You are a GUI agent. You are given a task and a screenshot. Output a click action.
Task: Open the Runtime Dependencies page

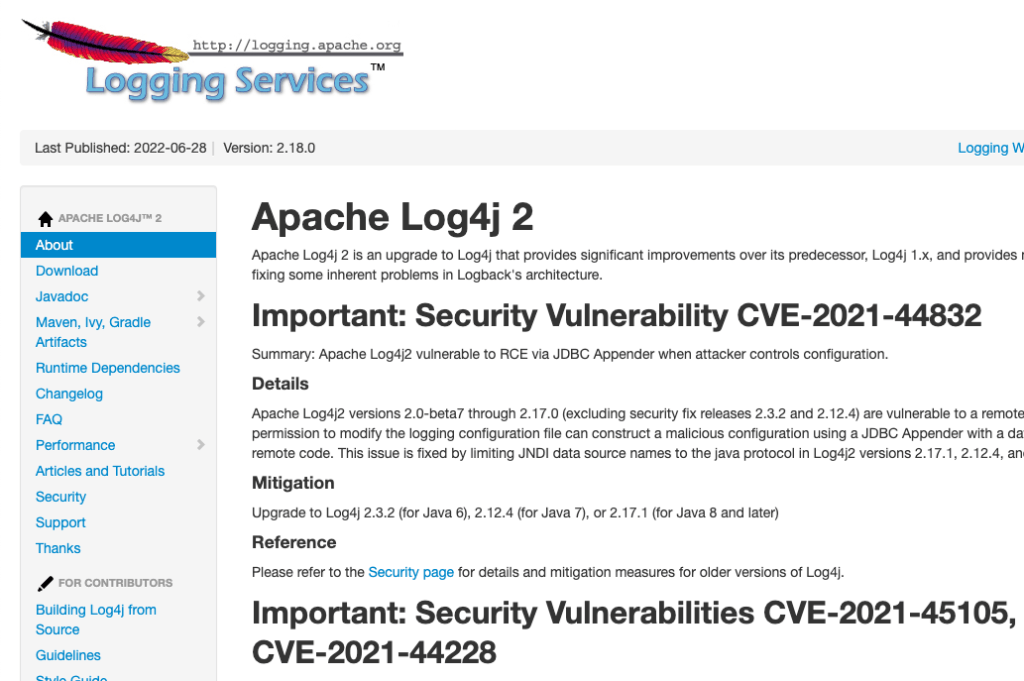tap(108, 368)
